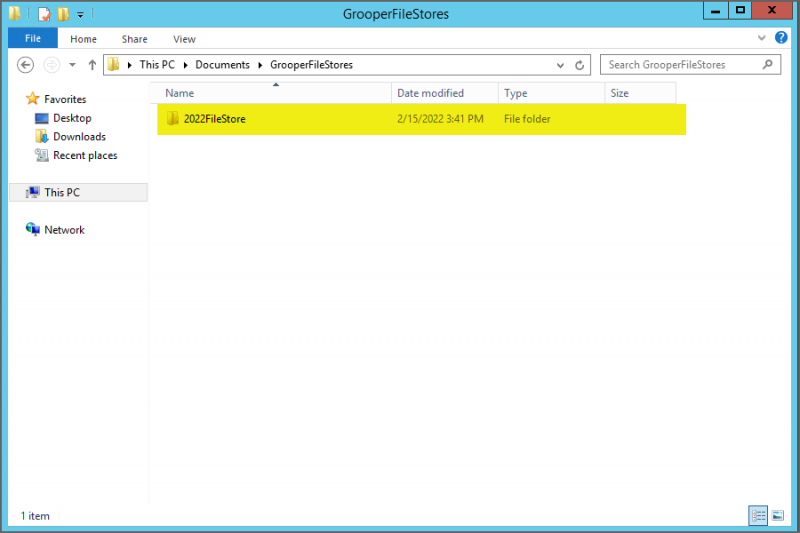Screen dimensions: 800x533
Task: Expand the arrow after Documents in address bar
Action: coord(260,65)
